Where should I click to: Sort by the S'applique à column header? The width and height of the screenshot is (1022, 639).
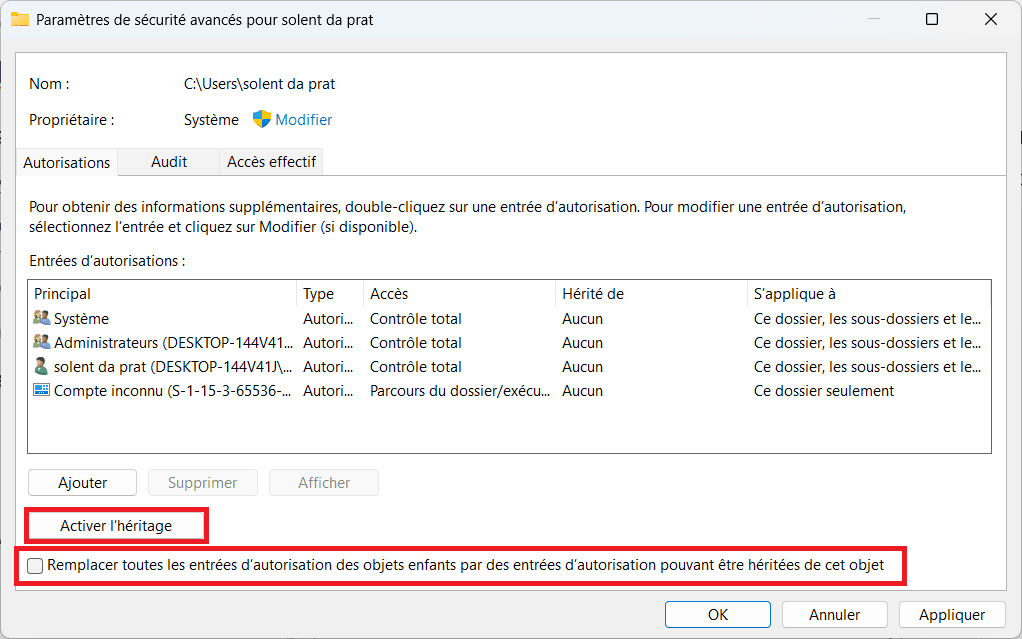click(x=869, y=294)
